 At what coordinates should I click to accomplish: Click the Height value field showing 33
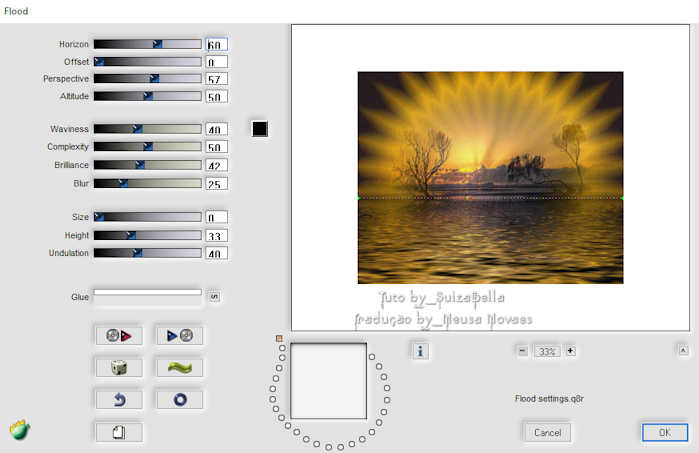click(x=217, y=235)
